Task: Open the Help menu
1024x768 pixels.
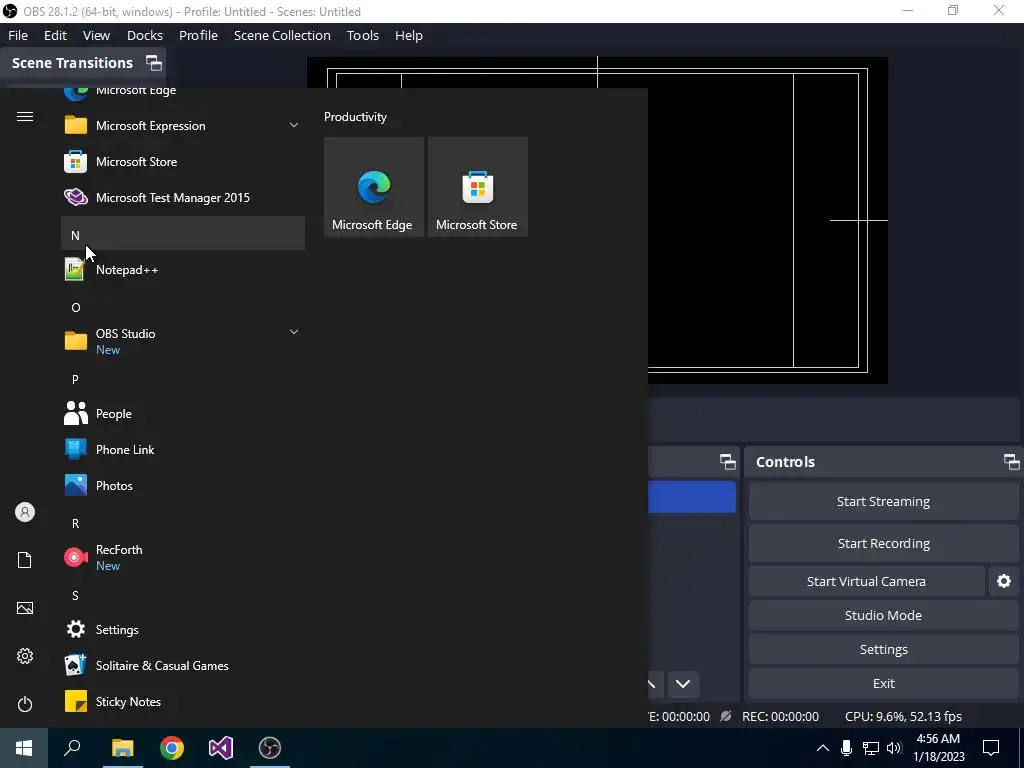Action: coord(408,35)
